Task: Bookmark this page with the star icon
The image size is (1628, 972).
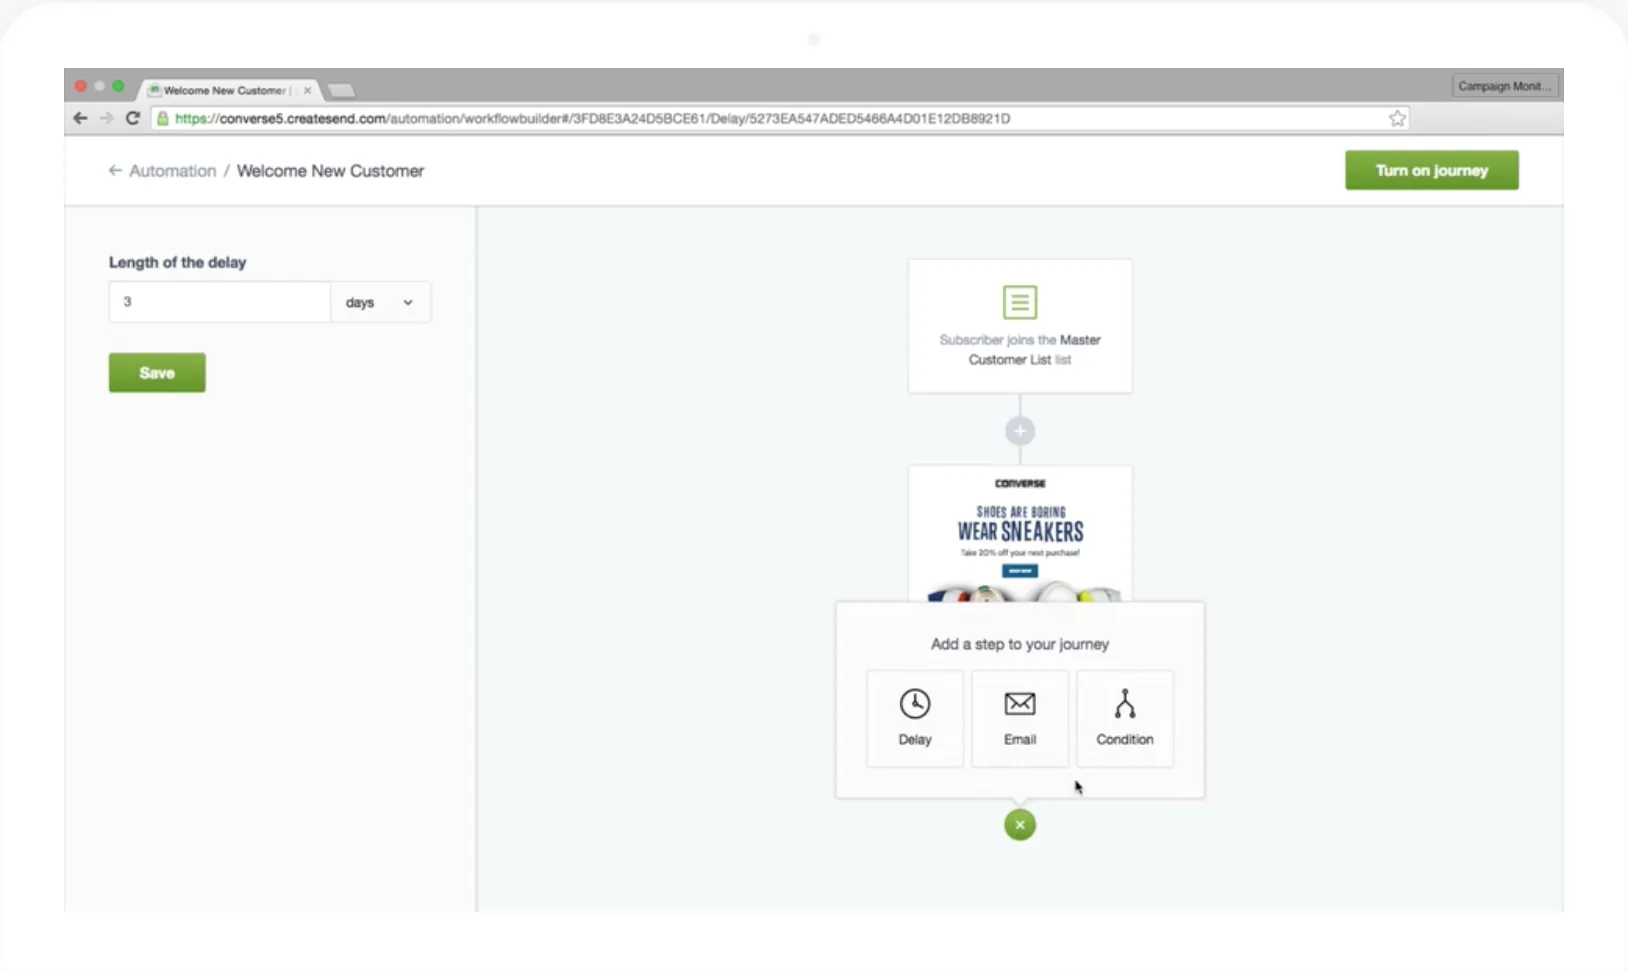Action: pyautogui.click(x=1397, y=118)
